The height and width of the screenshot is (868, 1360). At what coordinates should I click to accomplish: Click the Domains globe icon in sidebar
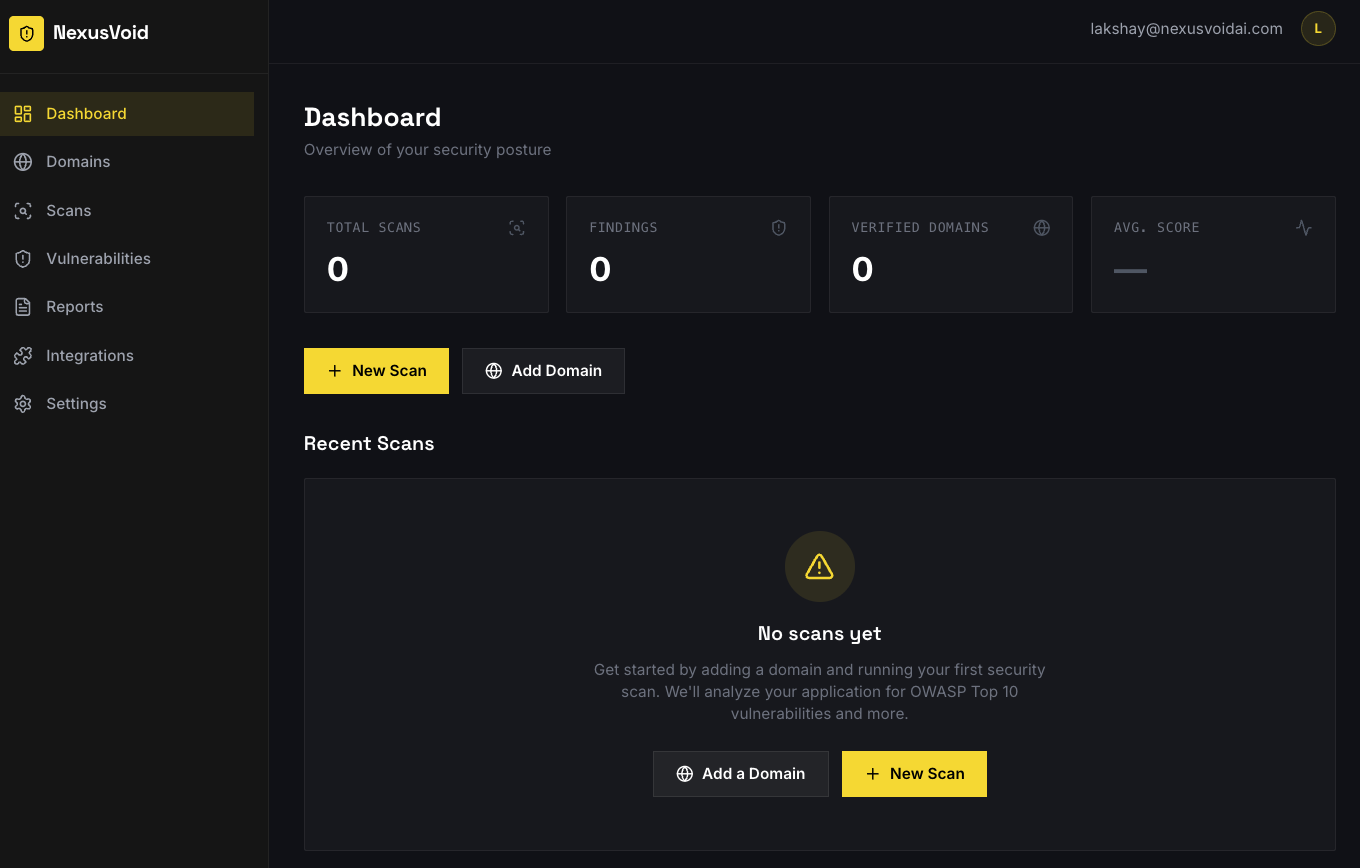point(23,162)
